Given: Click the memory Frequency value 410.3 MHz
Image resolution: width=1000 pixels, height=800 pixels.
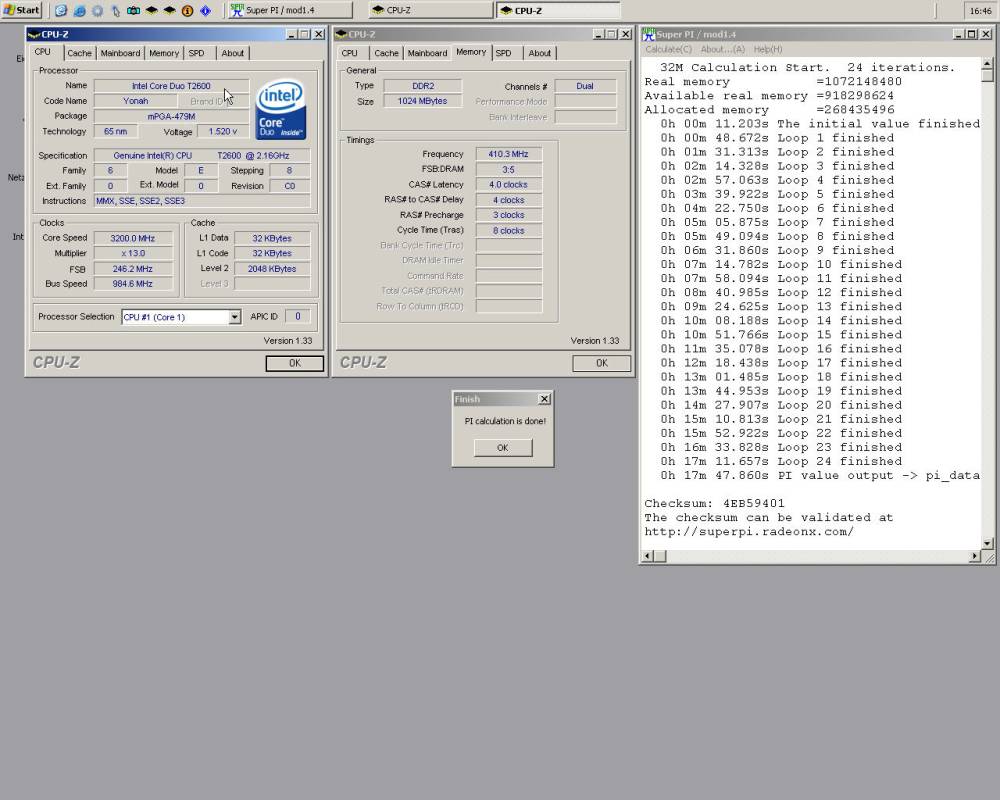Looking at the screenshot, I should click(508, 154).
